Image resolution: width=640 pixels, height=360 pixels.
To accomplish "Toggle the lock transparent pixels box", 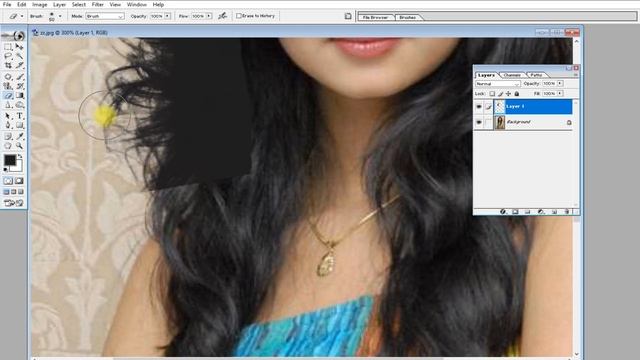I will [x=493, y=94].
